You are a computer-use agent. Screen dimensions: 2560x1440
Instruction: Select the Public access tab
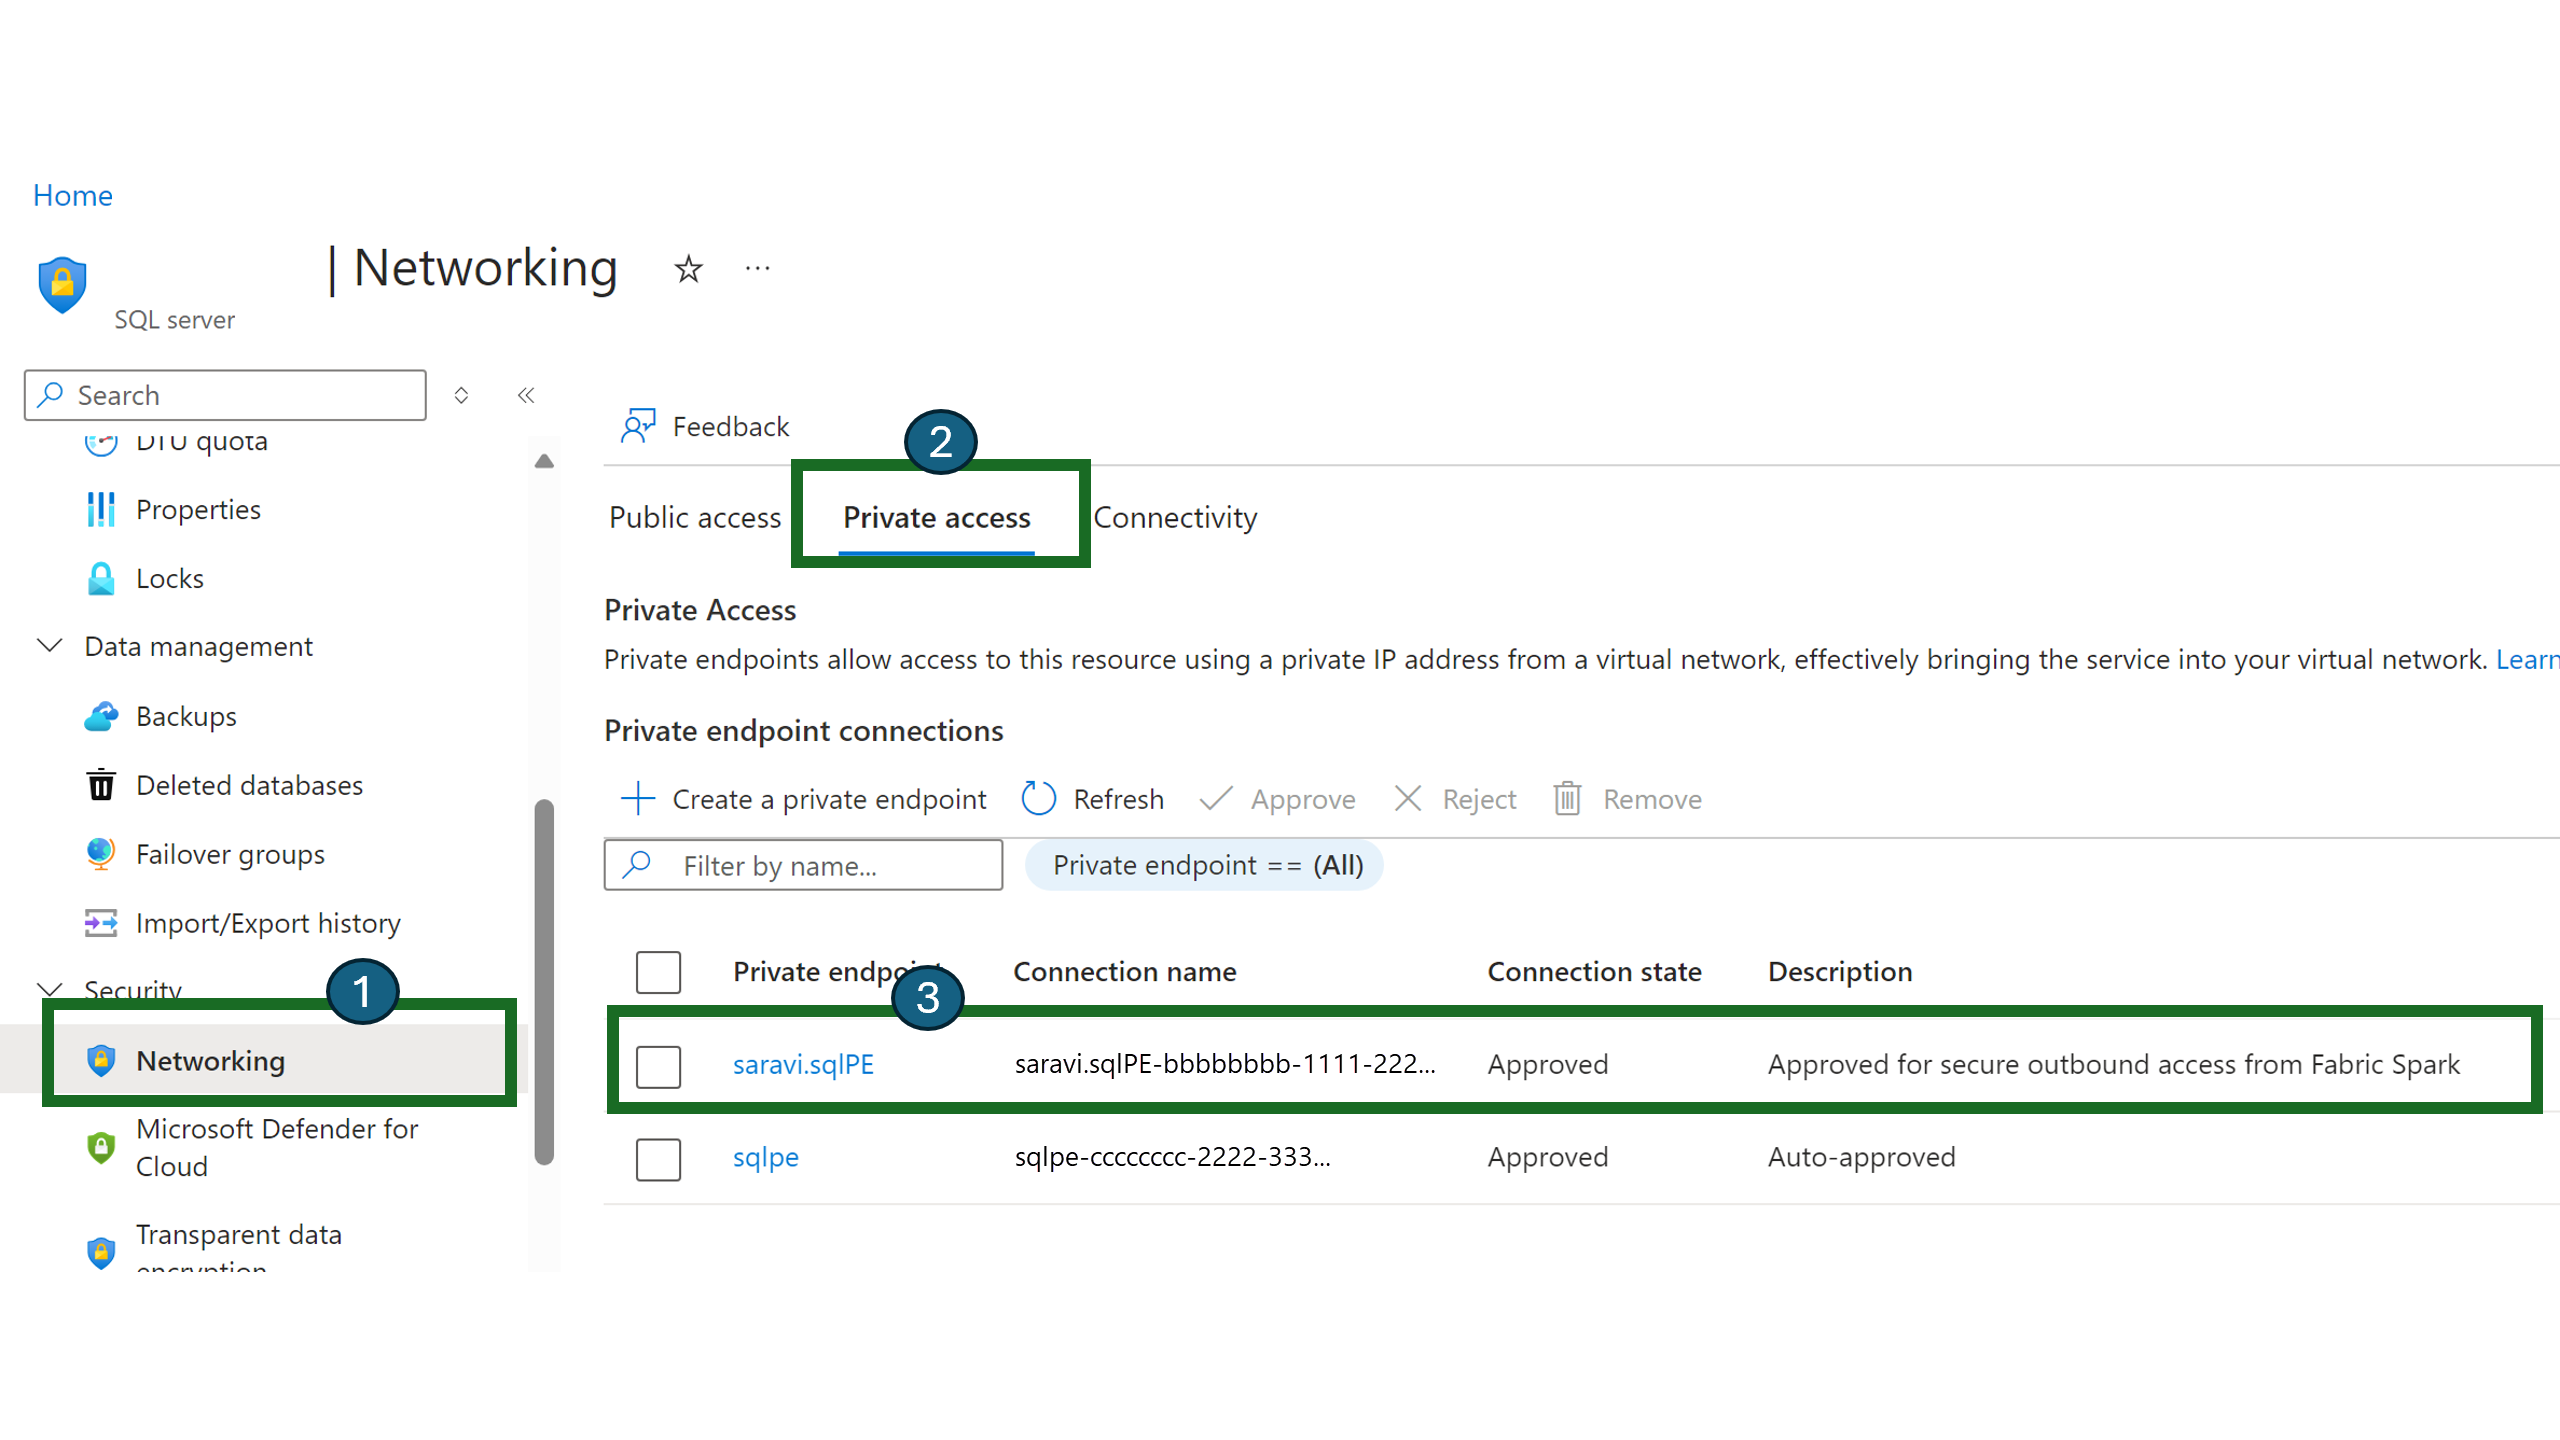(695, 517)
